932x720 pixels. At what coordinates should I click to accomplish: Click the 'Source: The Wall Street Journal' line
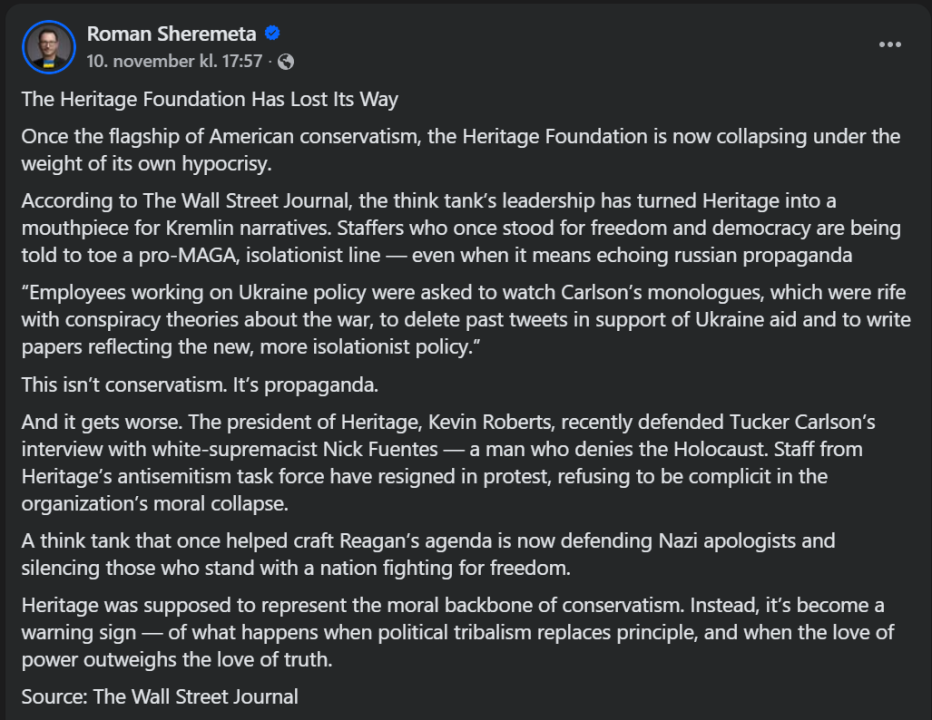(x=159, y=696)
